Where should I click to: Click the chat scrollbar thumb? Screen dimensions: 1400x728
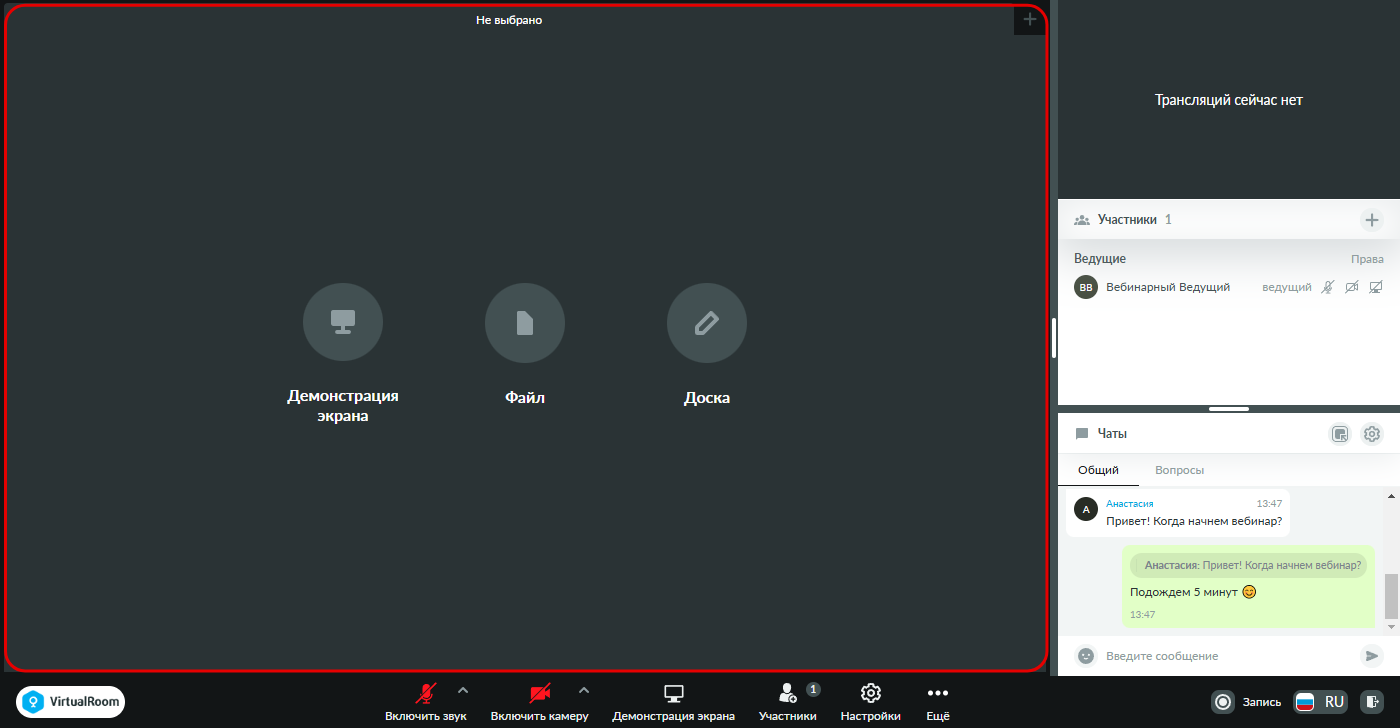[x=1391, y=597]
